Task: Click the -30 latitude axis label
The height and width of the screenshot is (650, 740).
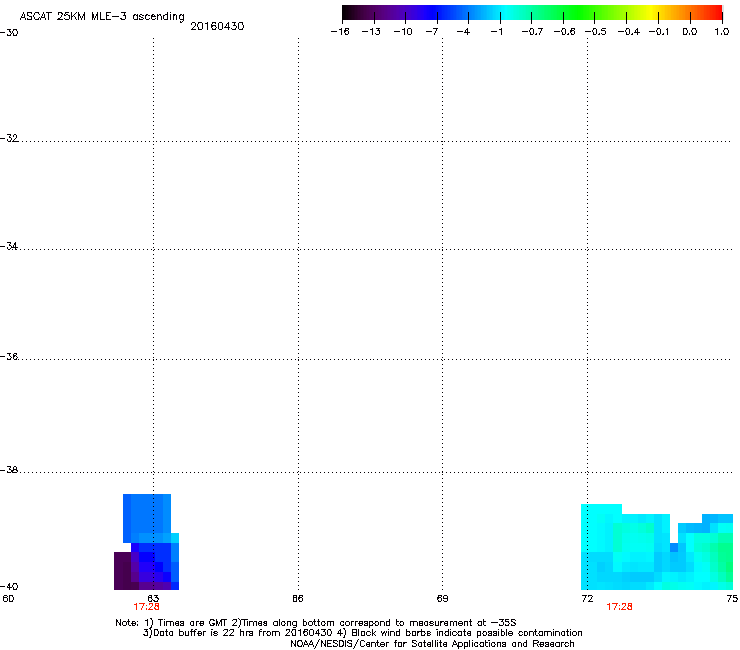Action: tap(9, 33)
